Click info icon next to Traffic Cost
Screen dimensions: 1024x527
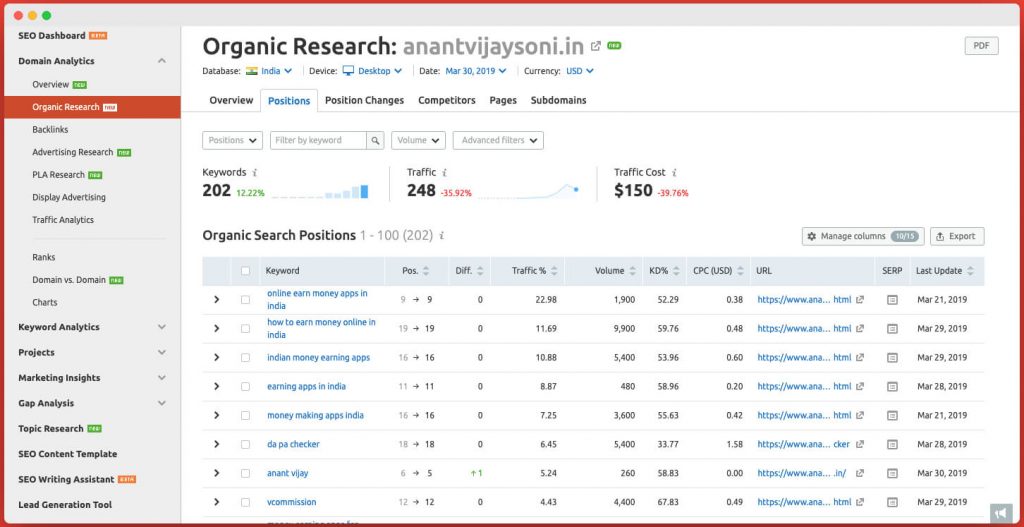tap(674, 172)
